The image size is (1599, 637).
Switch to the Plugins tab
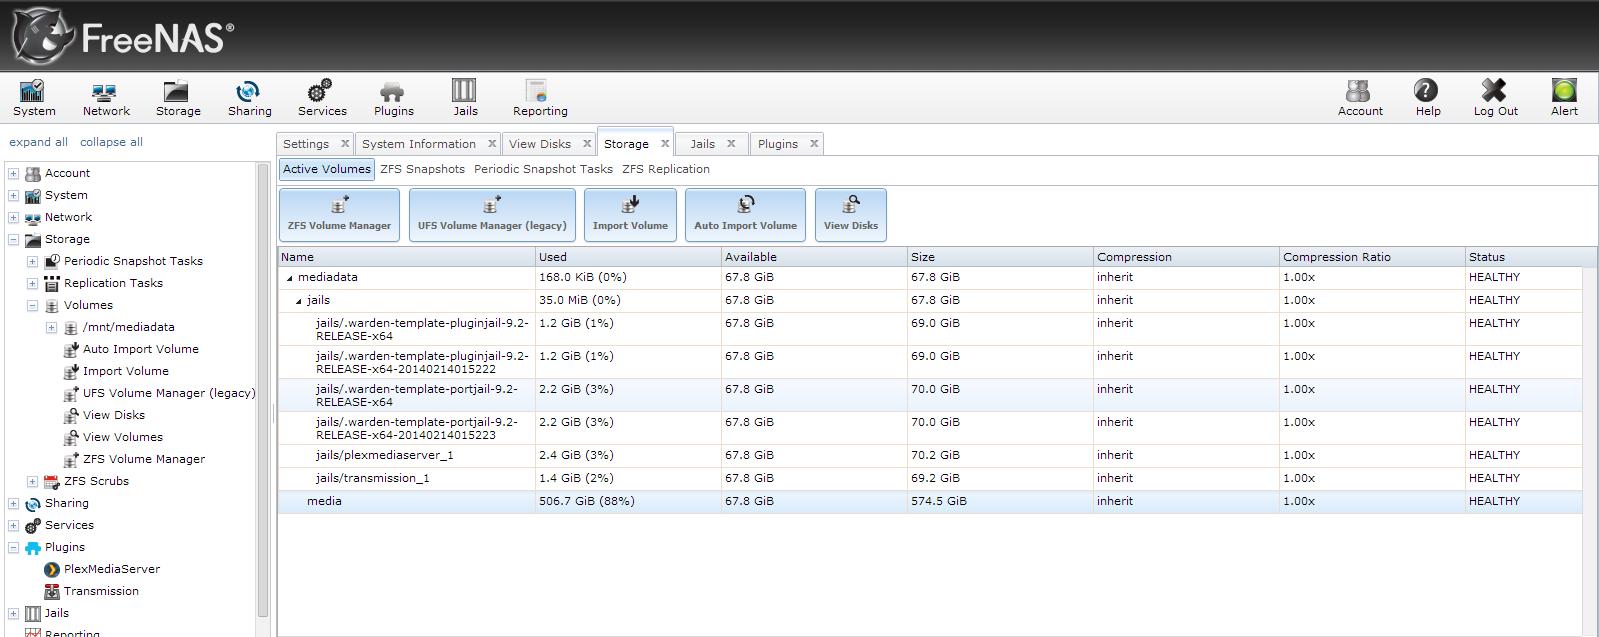pyautogui.click(x=778, y=144)
